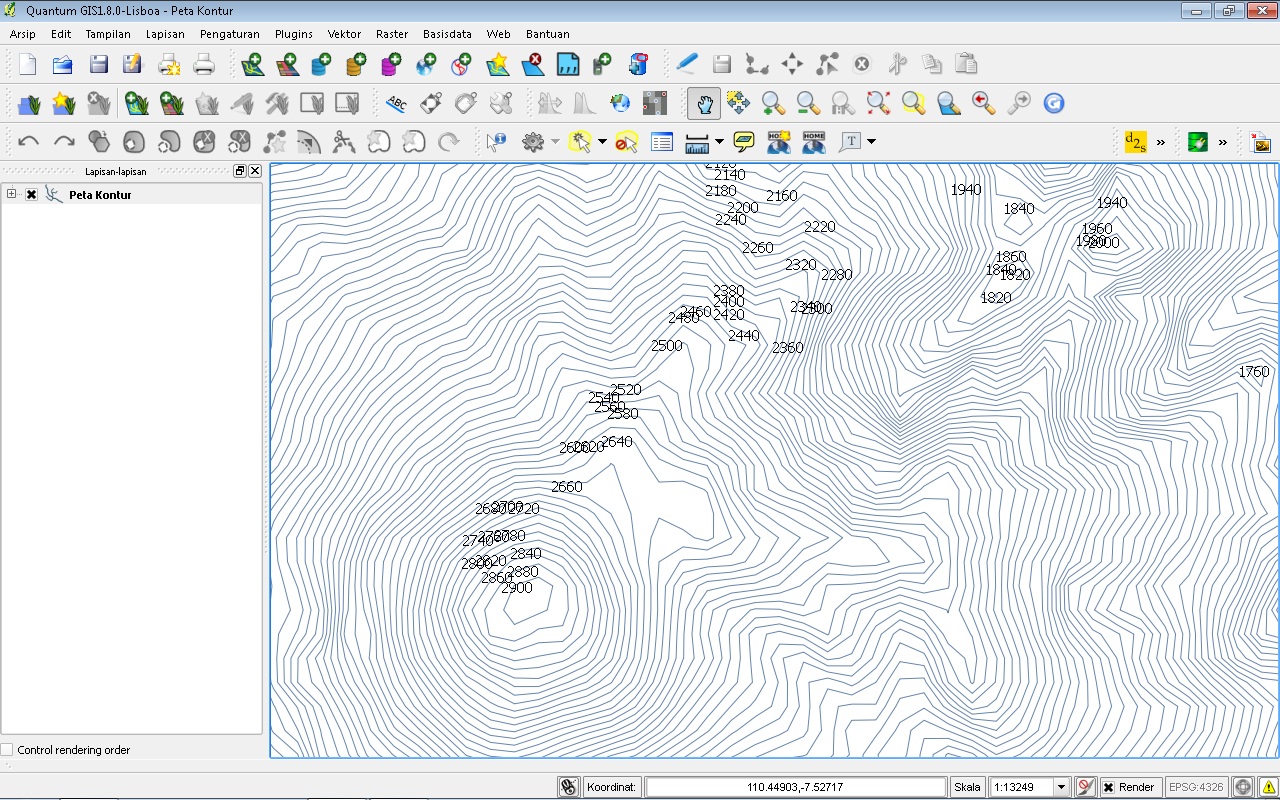Open the map tips tool

point(742,141)
